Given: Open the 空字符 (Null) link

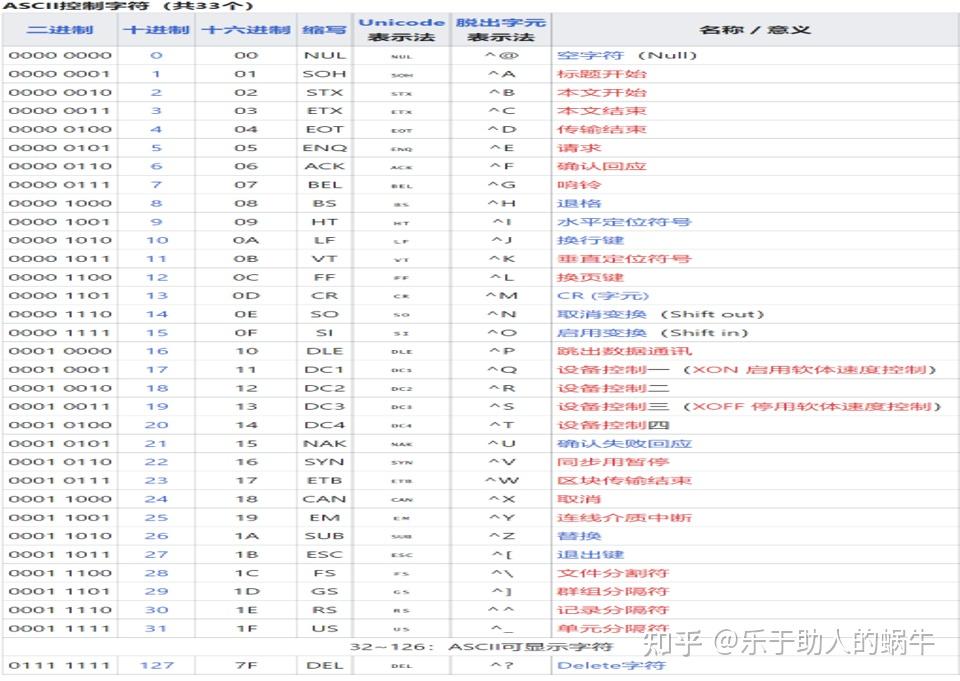Looking at the screenshot, I should pos(595,55).
